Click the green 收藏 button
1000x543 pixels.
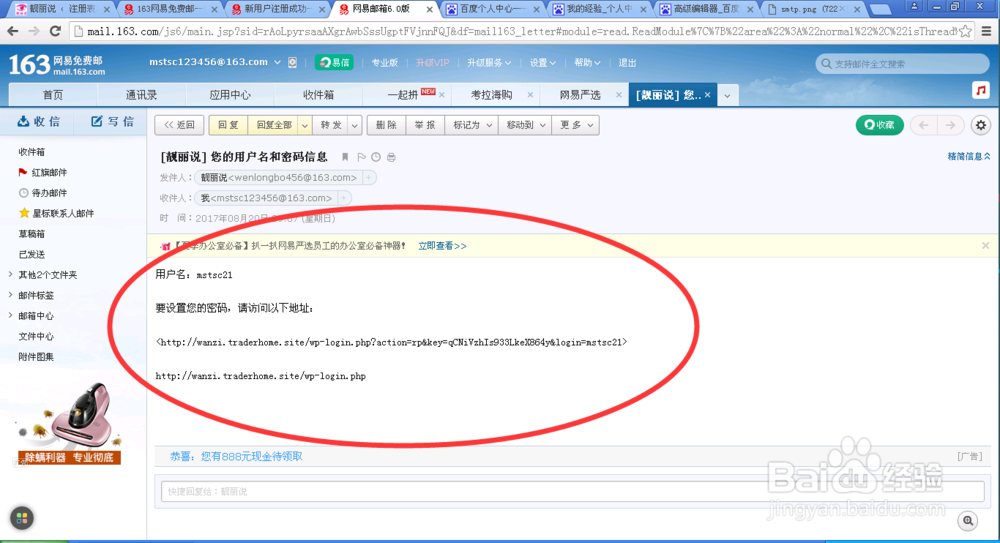pos(879,125)
